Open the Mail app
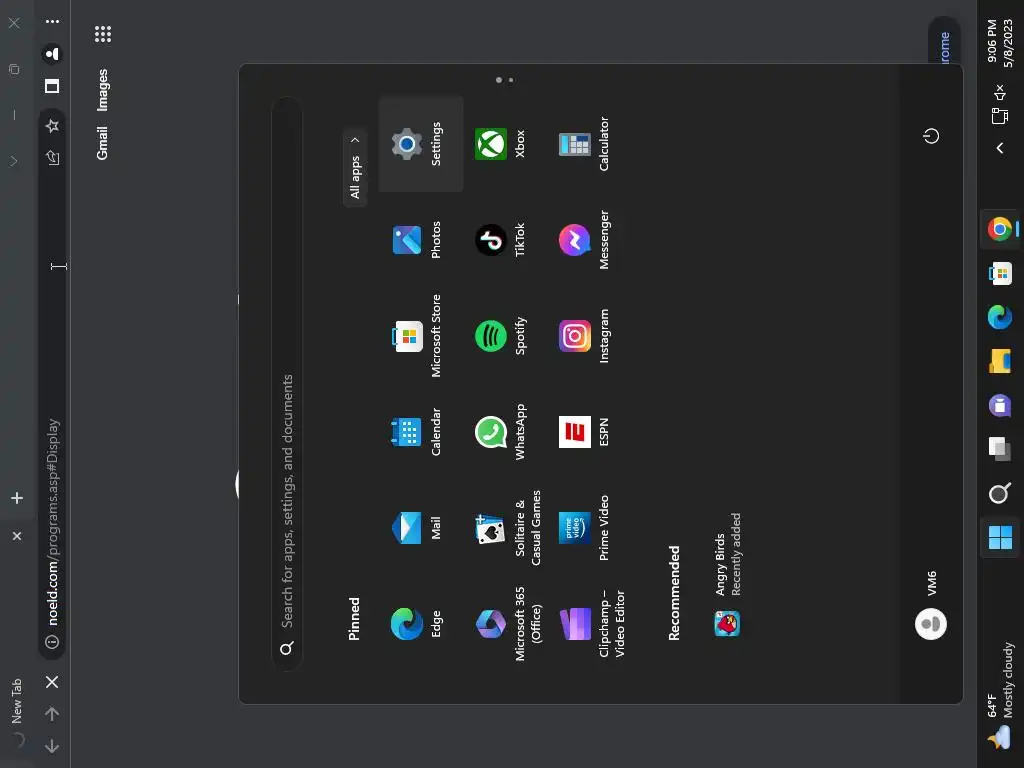The image size is (1024, 768). pos(417,528)
